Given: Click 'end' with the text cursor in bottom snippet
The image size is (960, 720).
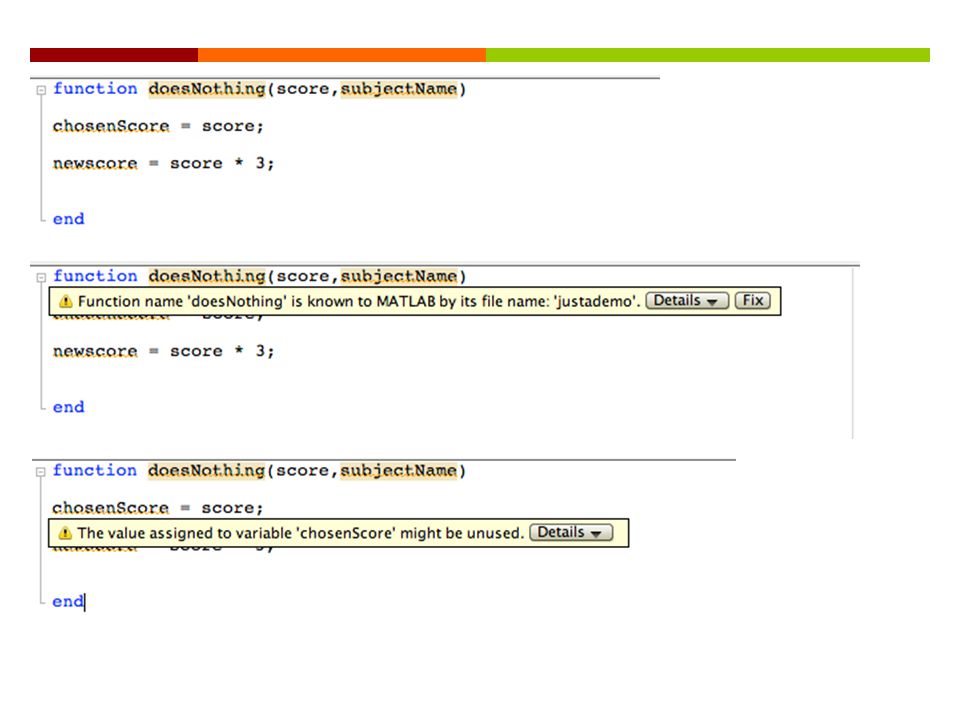Looking at the screenshot, I should coord(68,601).
